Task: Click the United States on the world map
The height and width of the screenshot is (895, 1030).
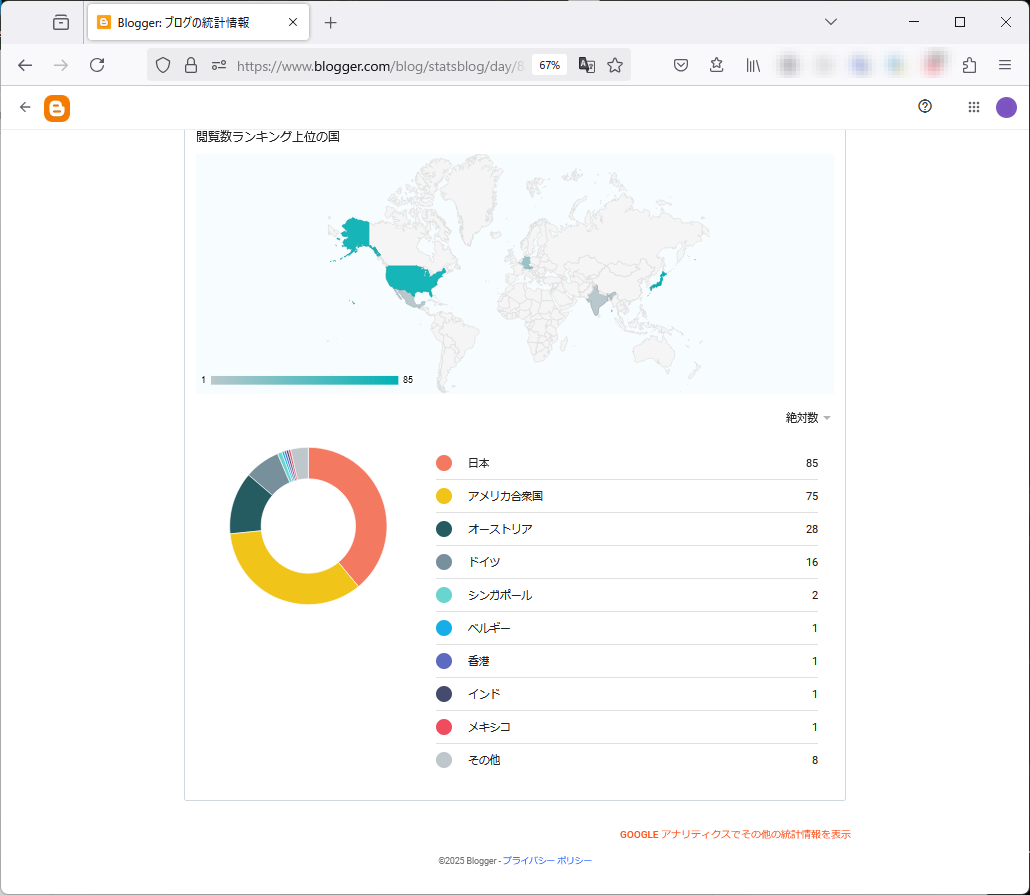Action: coord(413,278)
